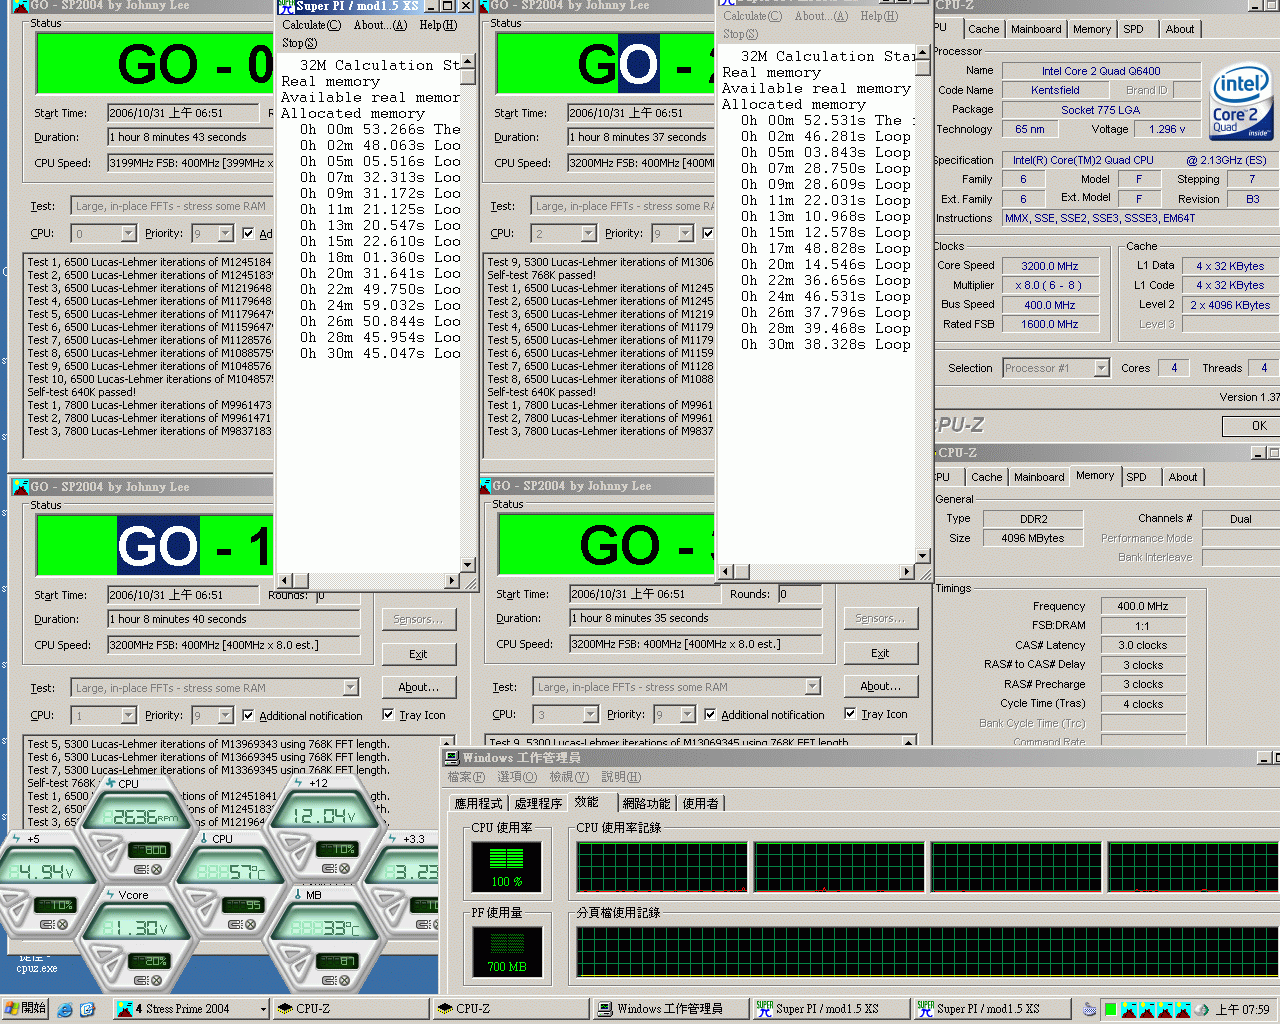1280x1024 pixels.
Task: Click down scroll arrow of second Super PI
Action: point(922,556)
